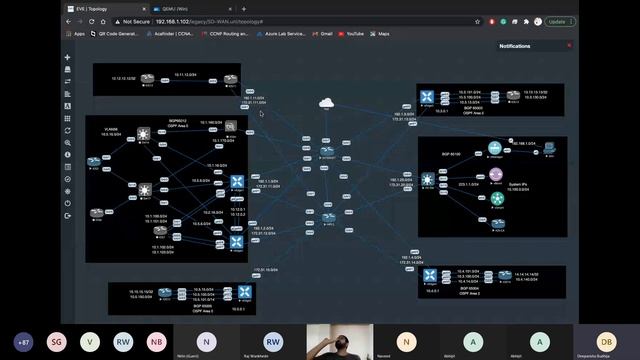Refresh the topology with the circular arrows icon
The width and height of the screenshot is (640, 360).
point(67,131)
